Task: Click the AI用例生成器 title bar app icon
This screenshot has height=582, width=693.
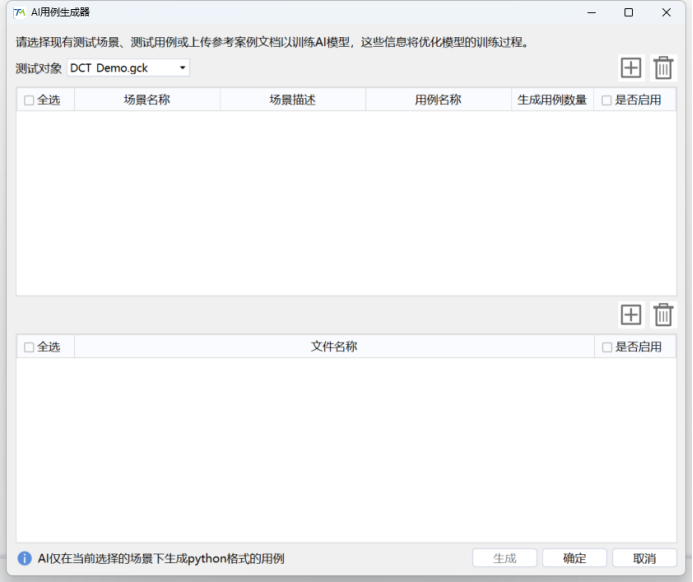Action: tap(18, 13)
